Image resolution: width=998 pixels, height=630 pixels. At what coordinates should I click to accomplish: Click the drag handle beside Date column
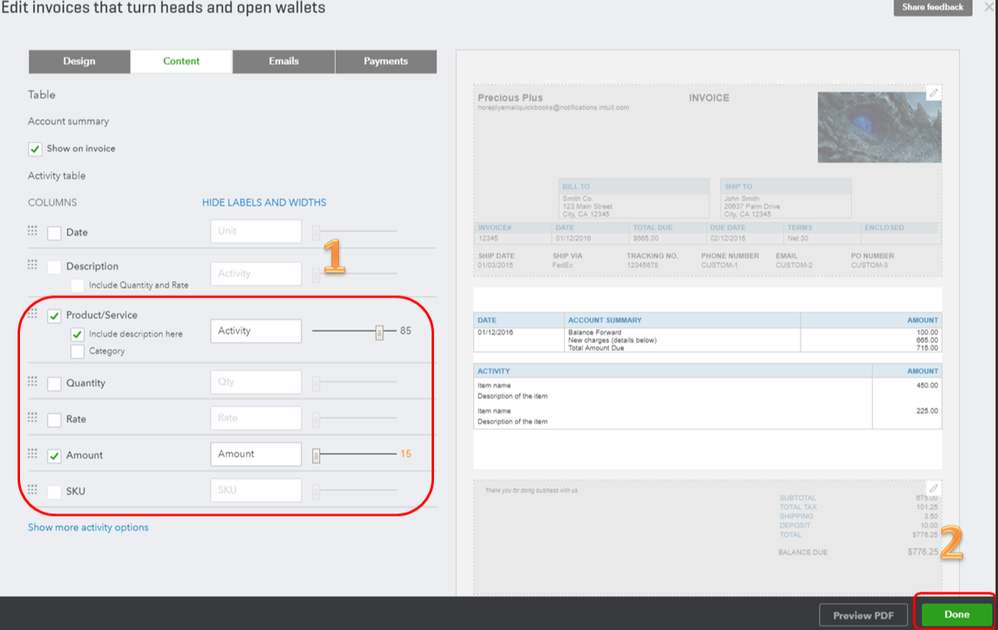point(32,230)
